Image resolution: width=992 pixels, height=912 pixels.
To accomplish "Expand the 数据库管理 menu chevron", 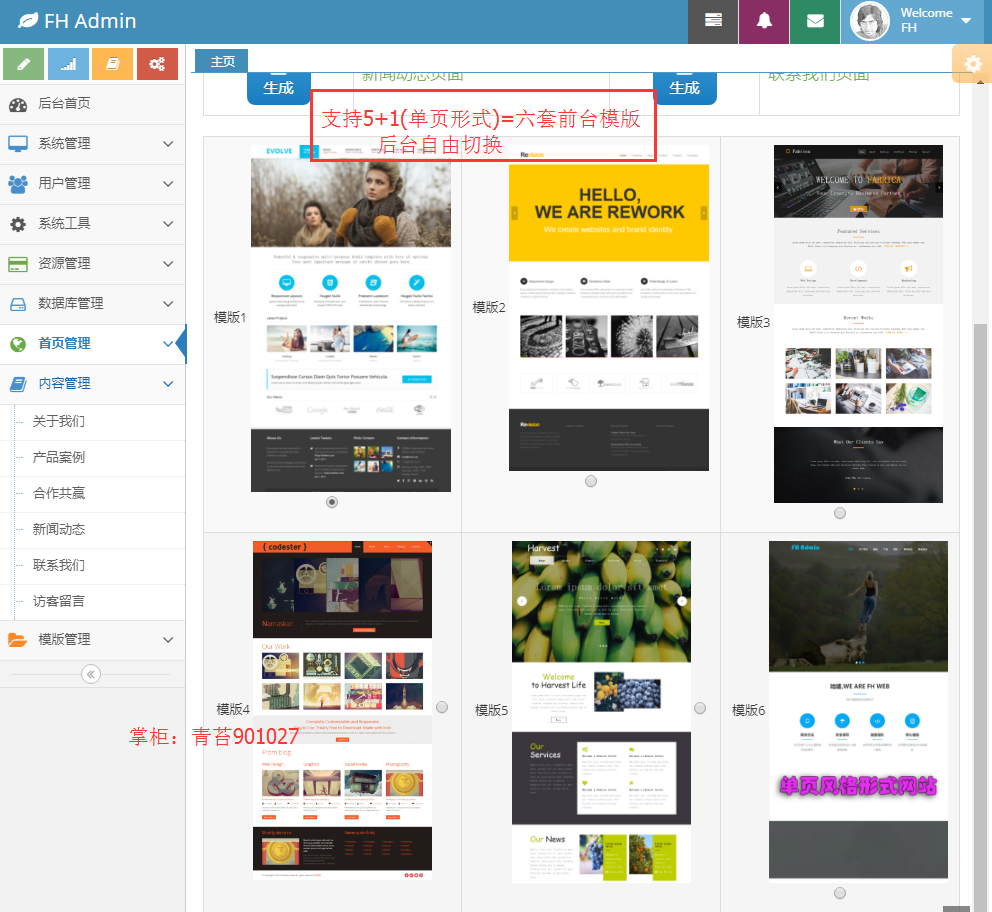I will click(168, 304).
